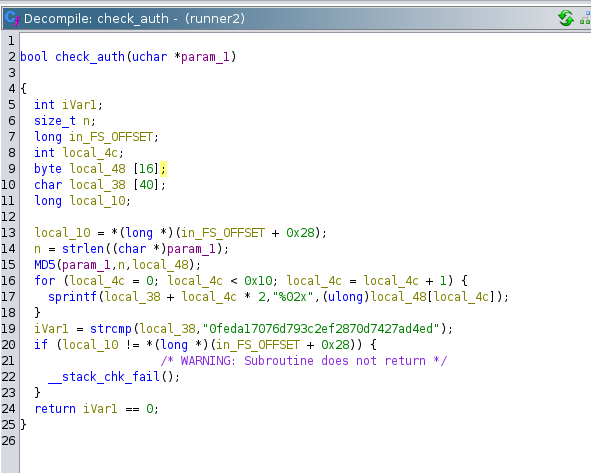Click the "%02x" format string
This screenshot has width=591, height=473.
pyautogui.click(x=296, y=297)
